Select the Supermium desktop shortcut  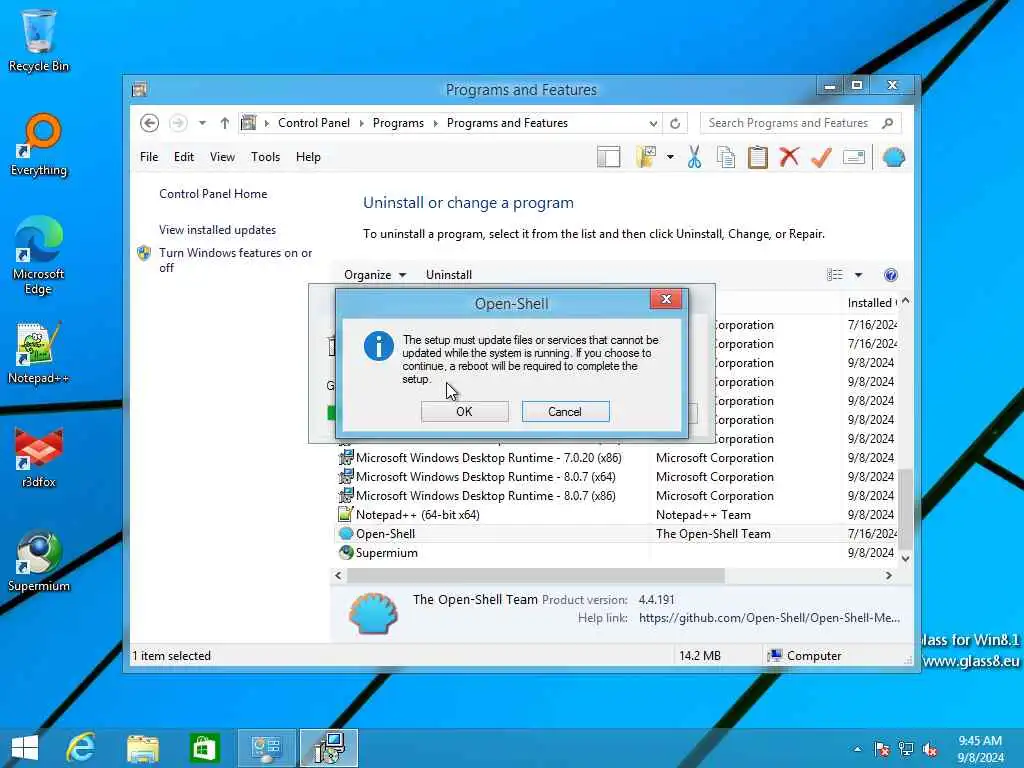[x=39, y=561]
